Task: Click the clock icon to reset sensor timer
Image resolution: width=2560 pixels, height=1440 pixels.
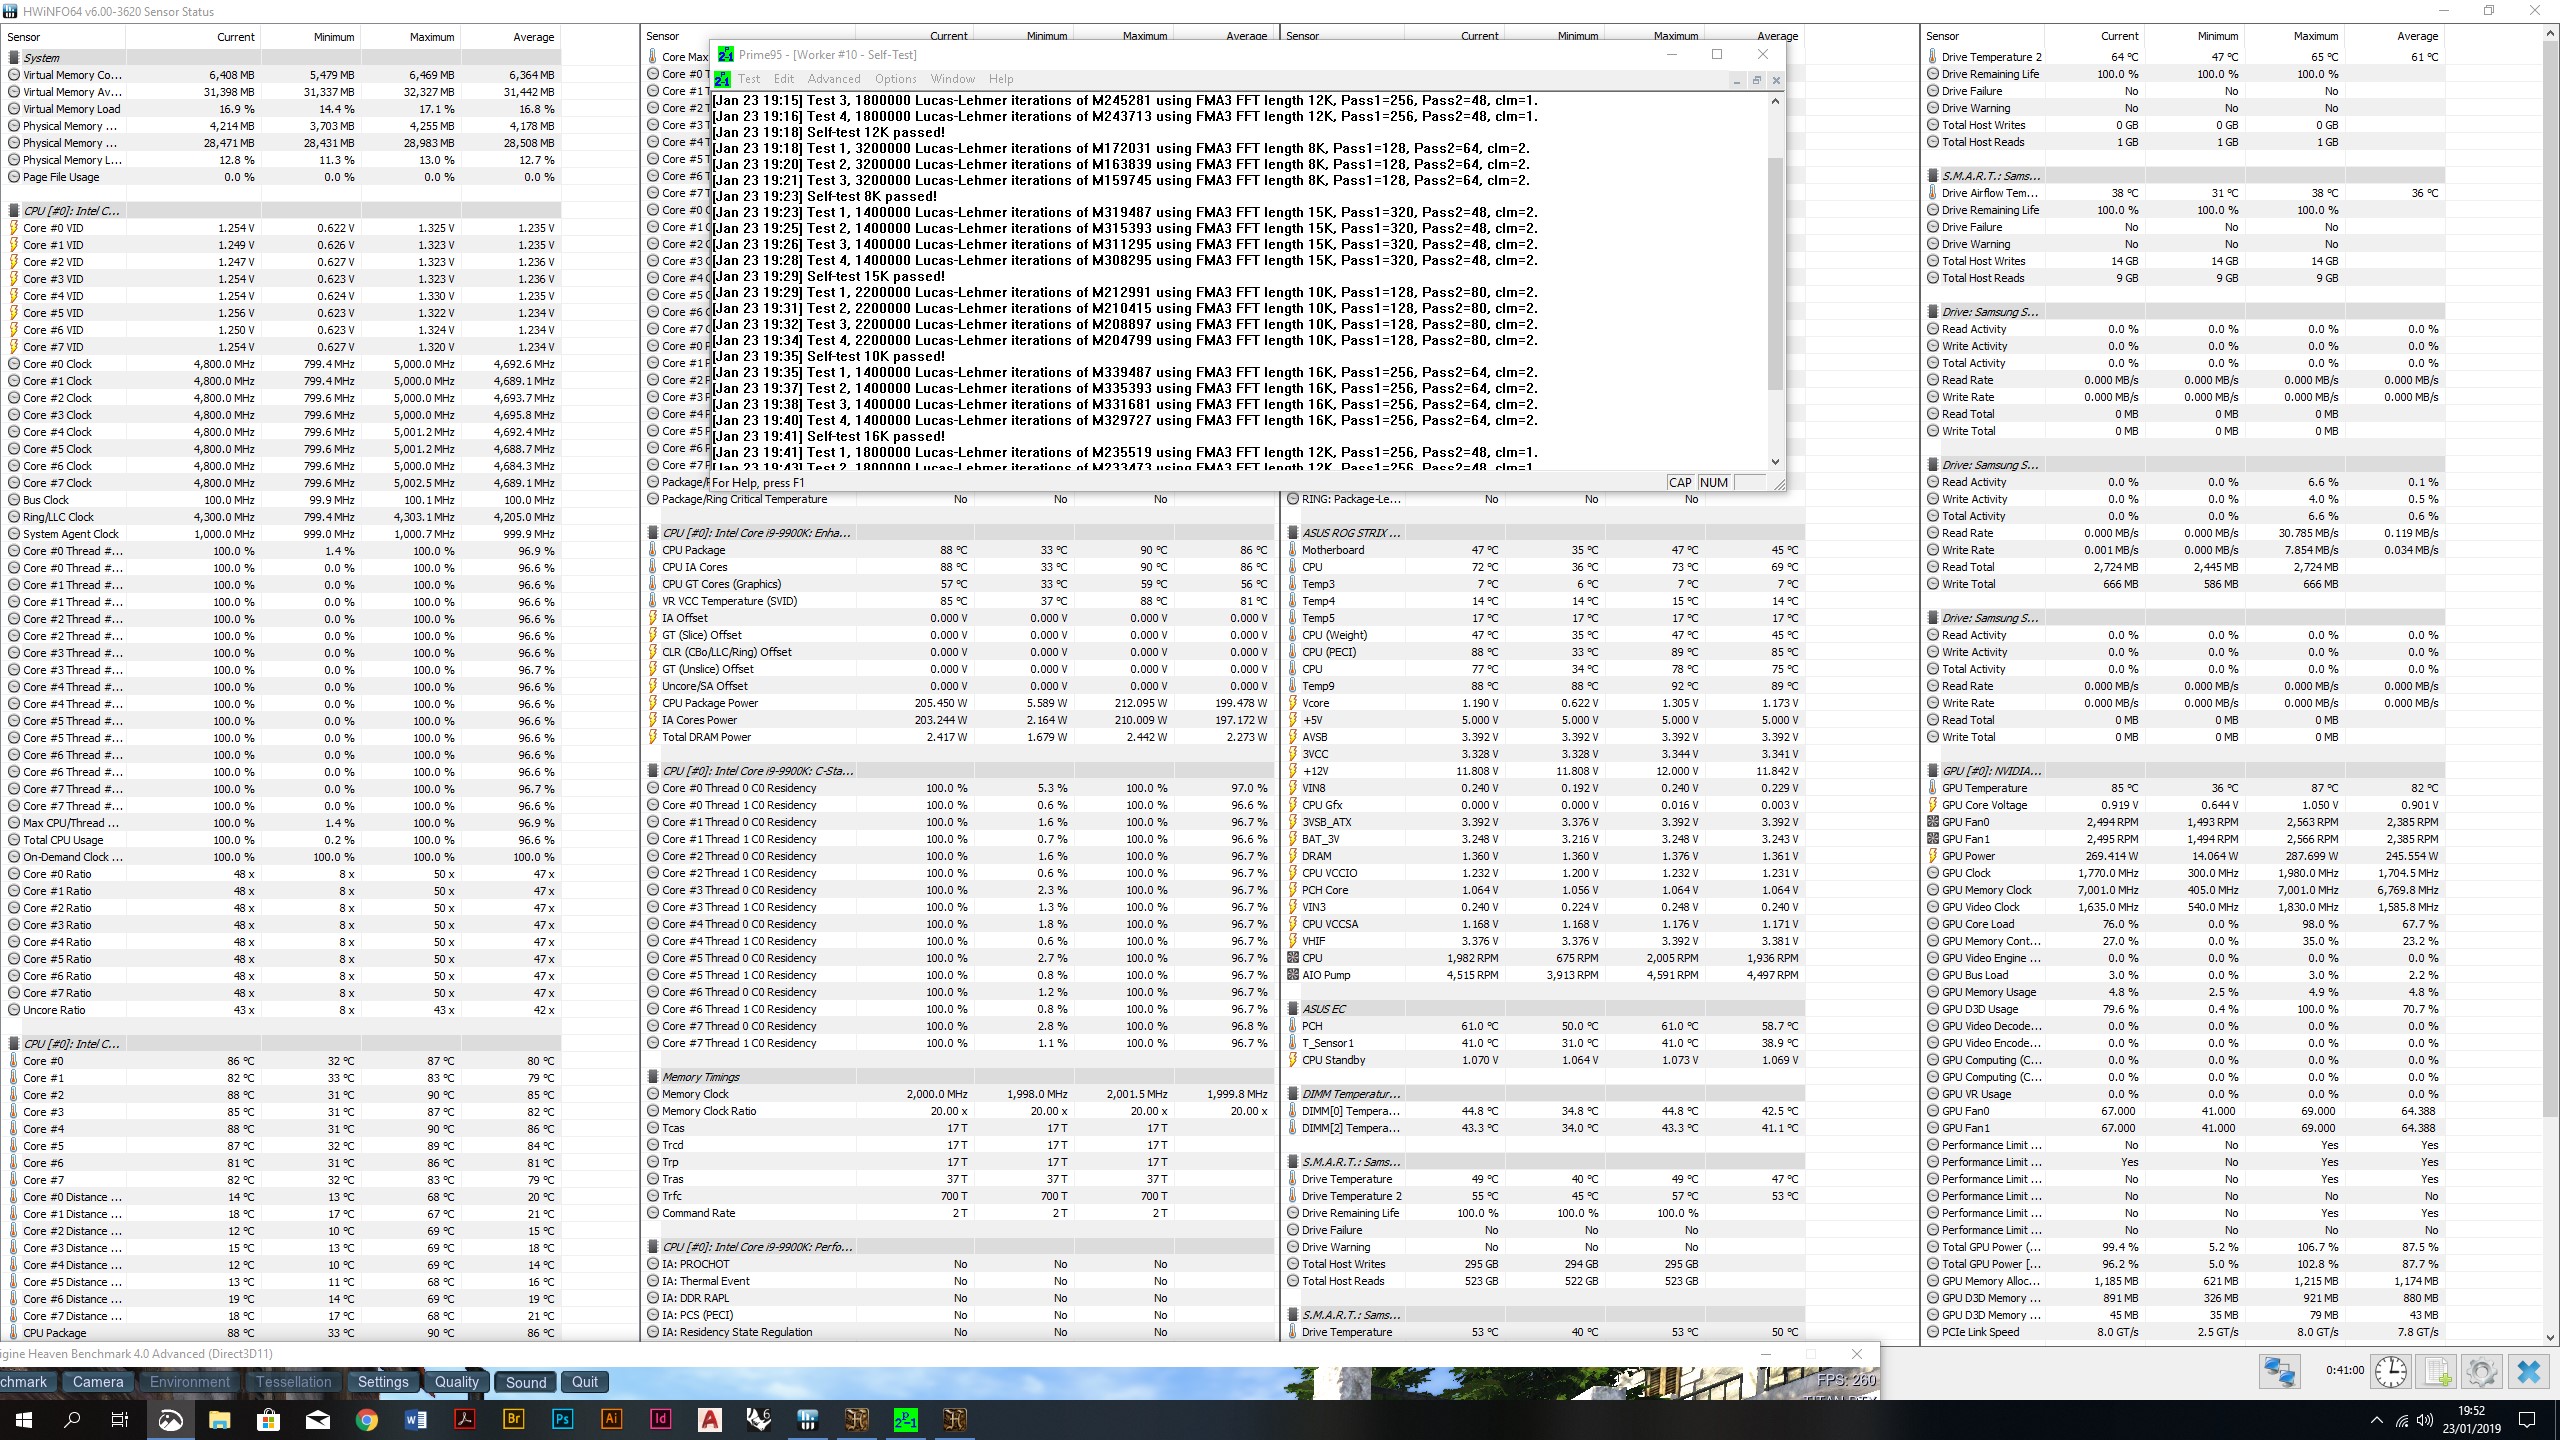Action: click(2391, 1371)
